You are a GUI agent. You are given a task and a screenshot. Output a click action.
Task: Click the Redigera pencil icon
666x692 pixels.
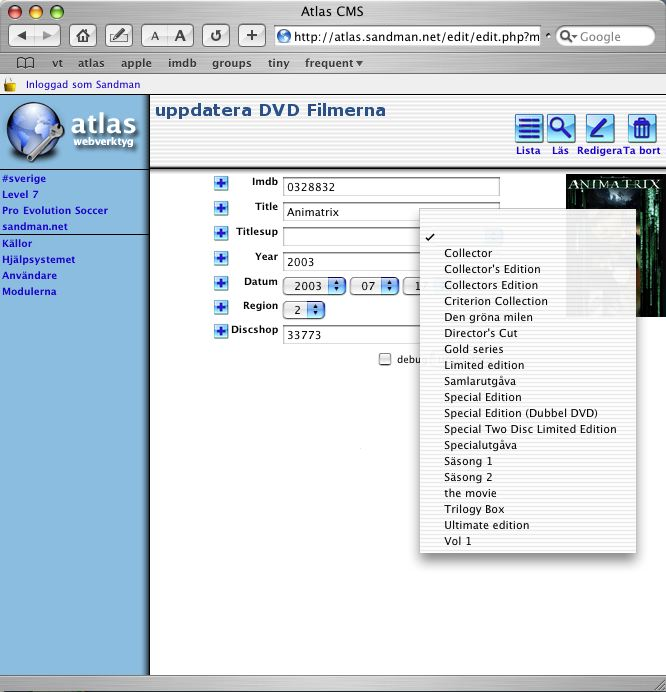[x=599, y=129]
